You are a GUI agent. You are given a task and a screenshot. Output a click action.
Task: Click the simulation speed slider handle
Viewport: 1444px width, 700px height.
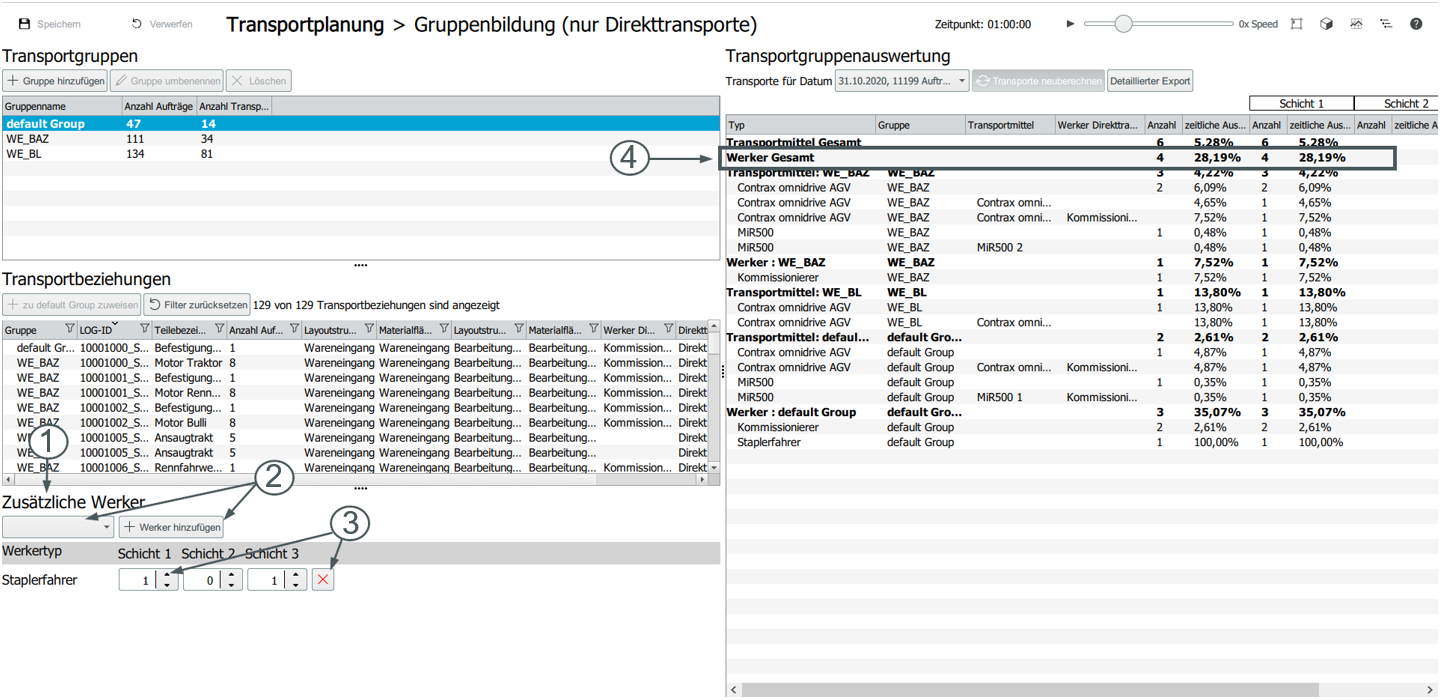pos(1123,24)
